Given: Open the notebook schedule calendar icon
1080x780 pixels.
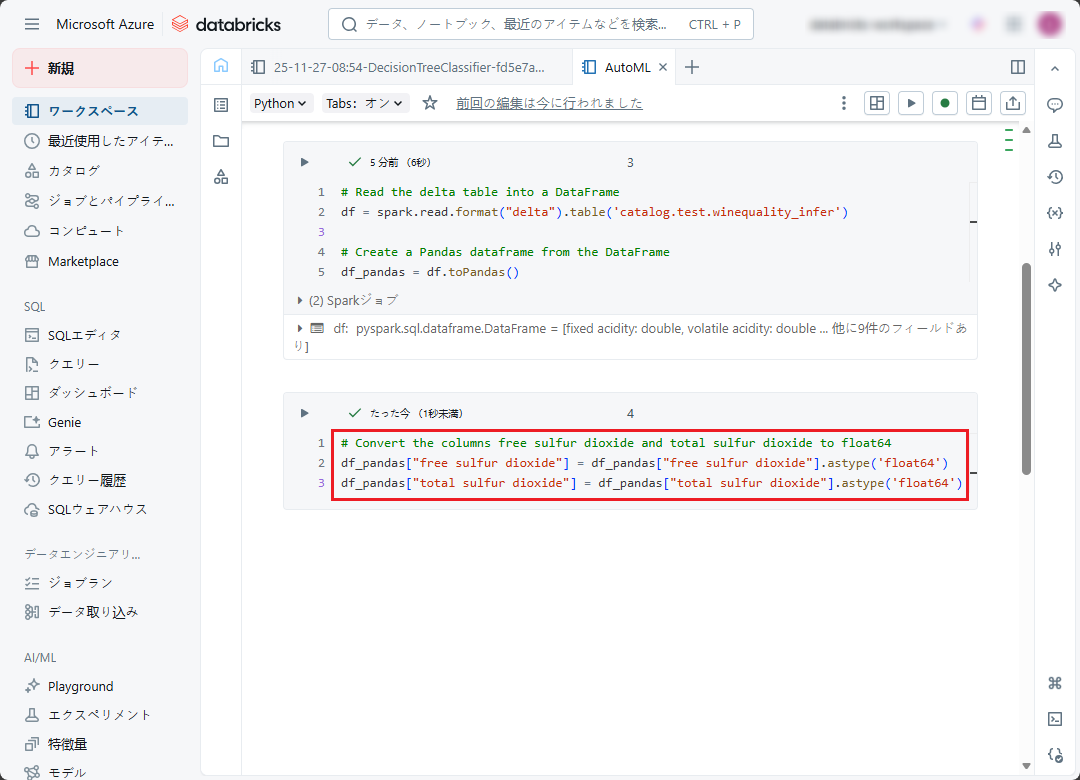Looking at the screenshot, I should 979,103.
